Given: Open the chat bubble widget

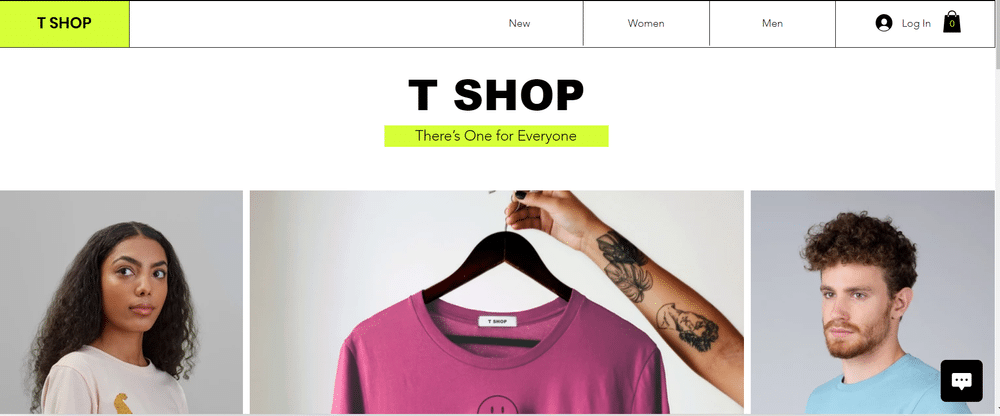Looking at the screenshot, I should coord(961,381).
